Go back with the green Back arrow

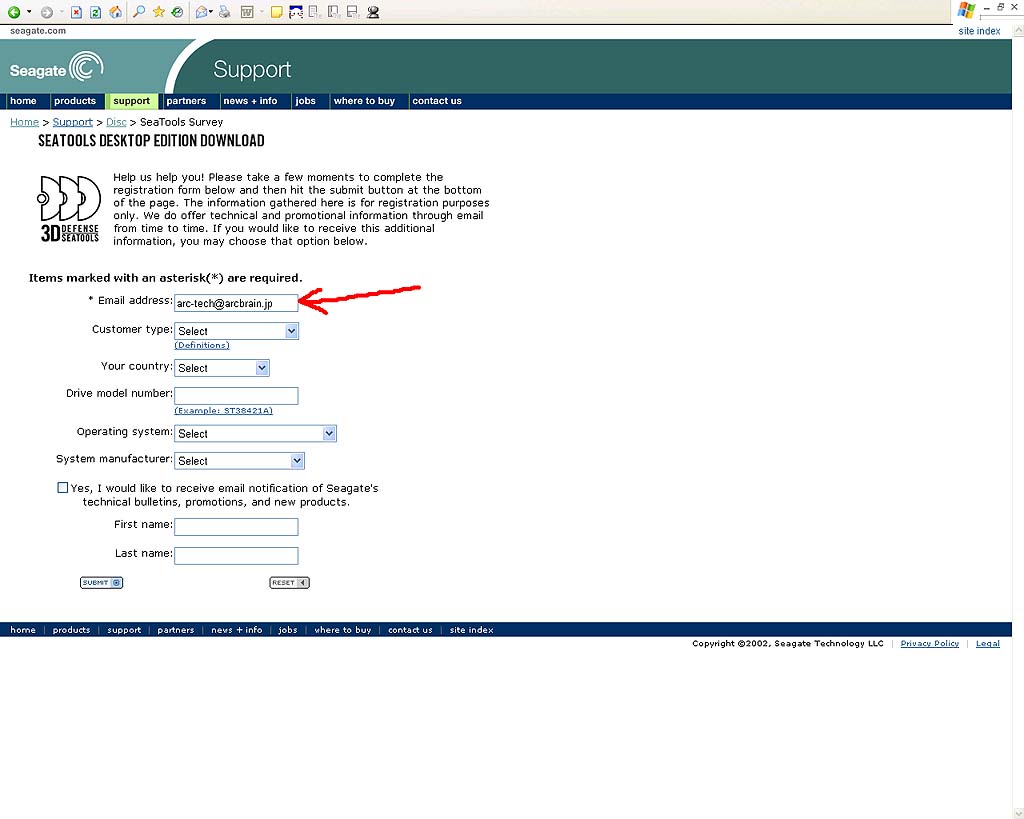click(x=14, y=12)
